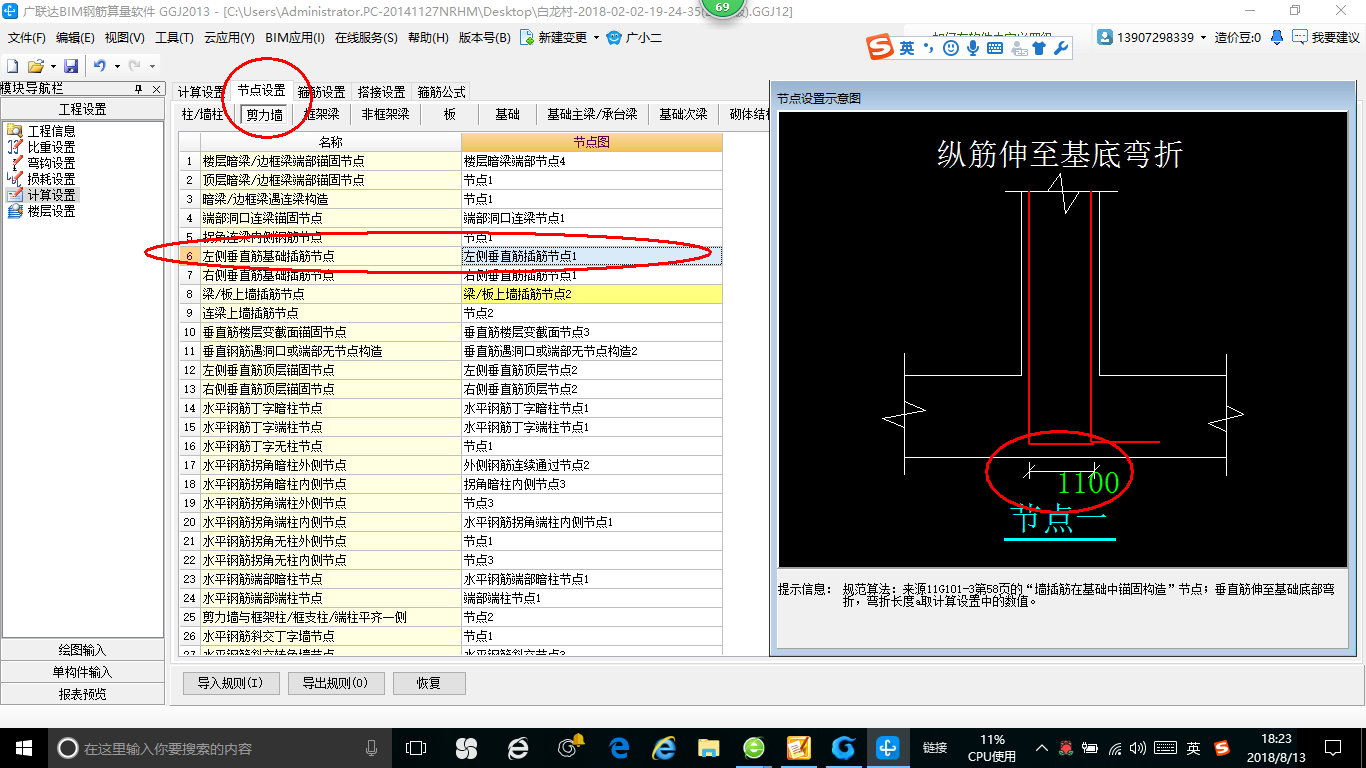
Task: Open the 文件(F) menu
Action: [27, 38]
